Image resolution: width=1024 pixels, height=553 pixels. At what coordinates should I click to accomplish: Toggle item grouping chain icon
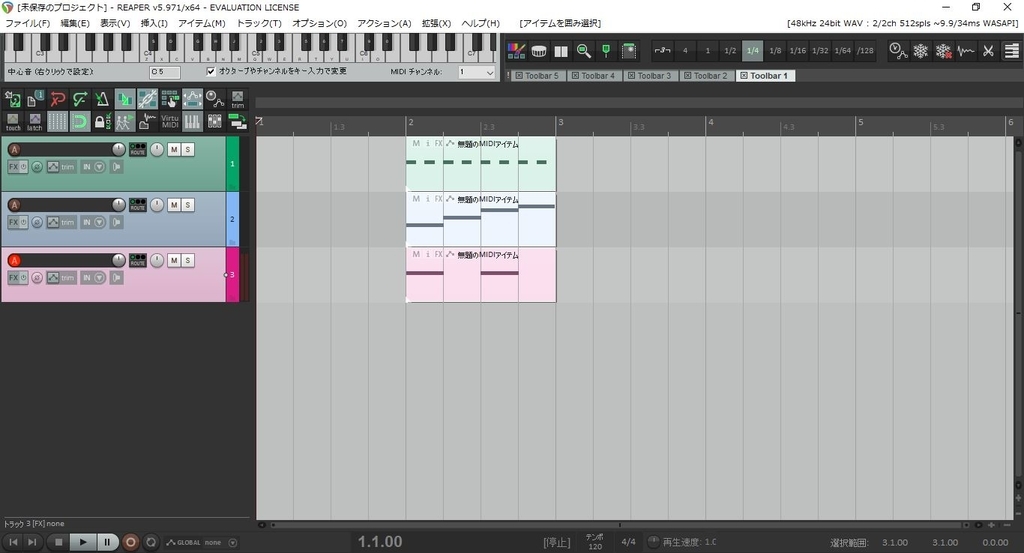click(x=147, y=99)
